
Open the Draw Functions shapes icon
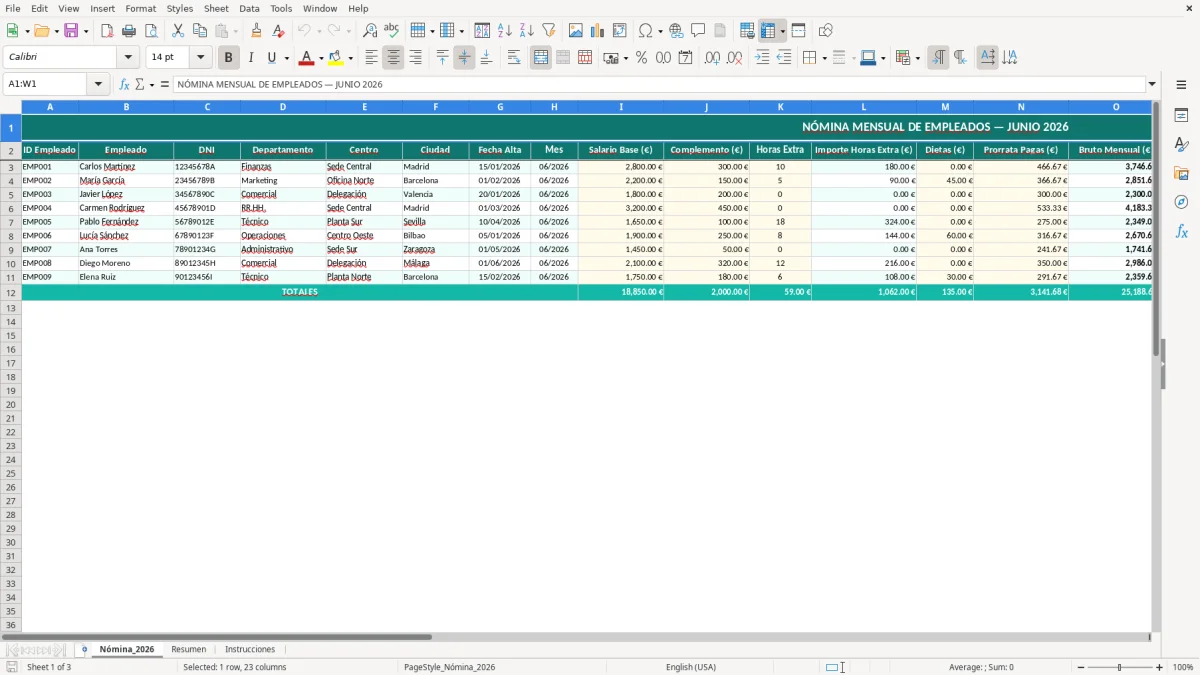coord(825,31)
